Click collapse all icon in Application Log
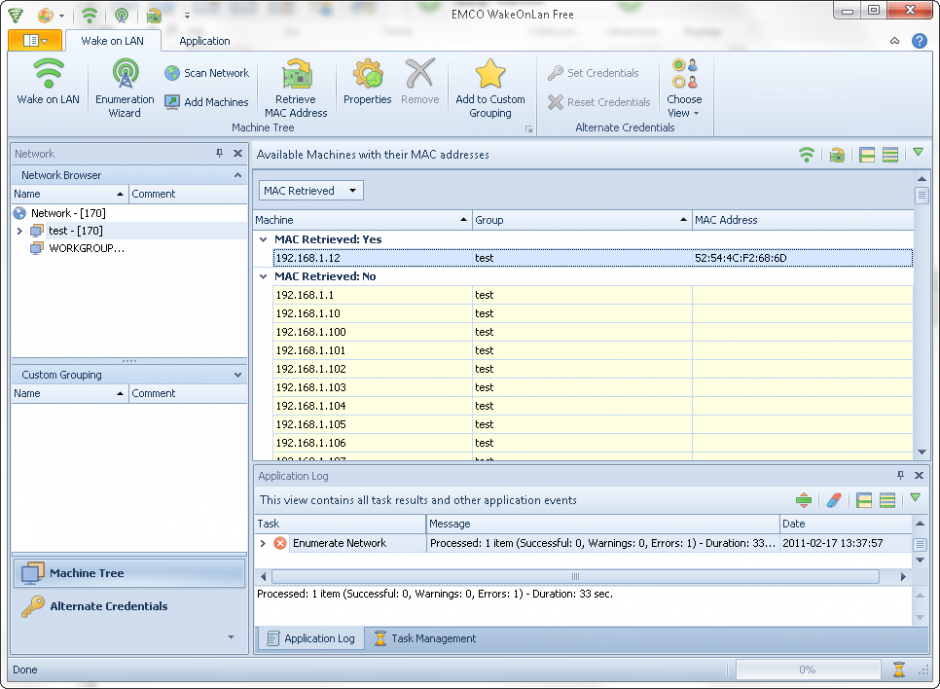 click(887, 500)
